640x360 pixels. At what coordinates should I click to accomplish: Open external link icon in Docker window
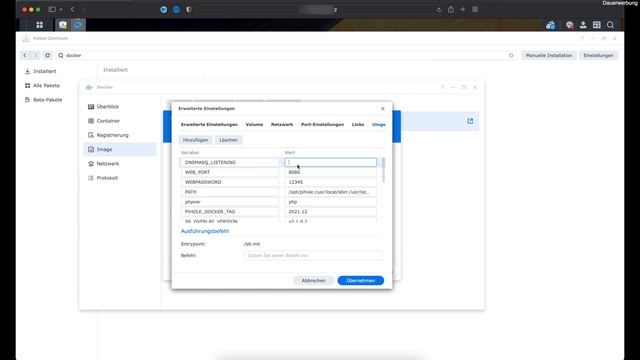[470, 121]
